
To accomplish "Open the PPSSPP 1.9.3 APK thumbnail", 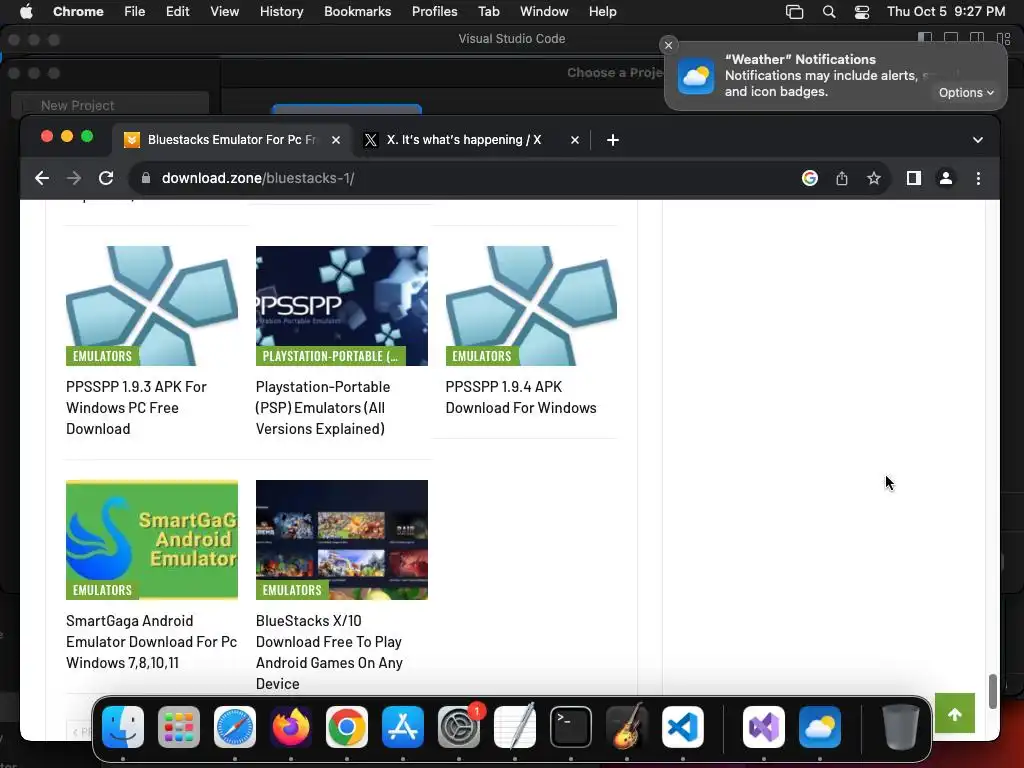I will click(x=152, y=306).
